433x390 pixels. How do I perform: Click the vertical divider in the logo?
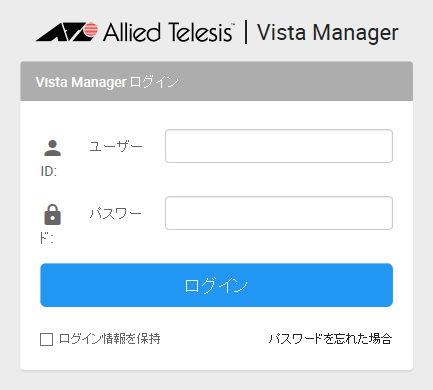(x=246, y=32)
